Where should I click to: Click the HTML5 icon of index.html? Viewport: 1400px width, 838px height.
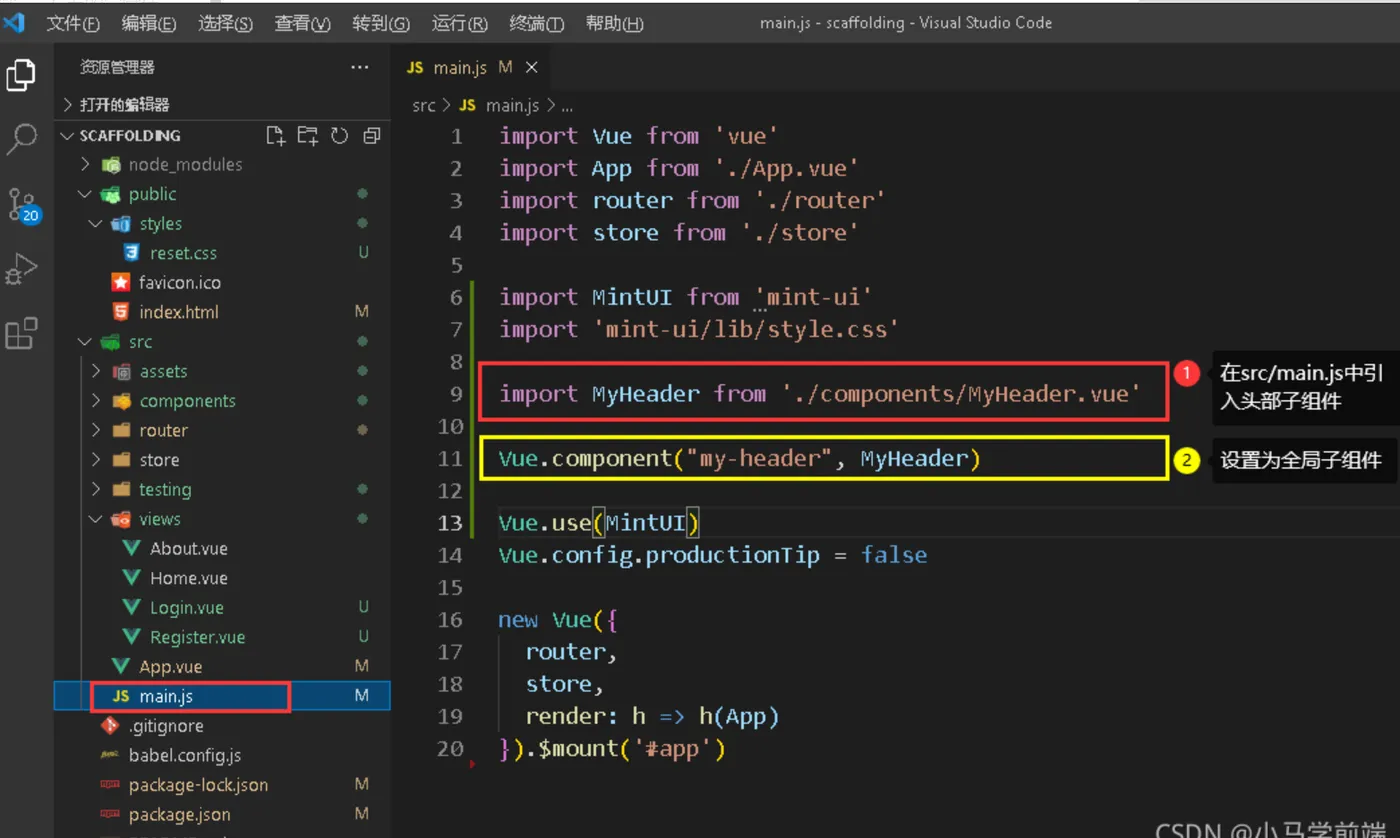tap(120, 312)
